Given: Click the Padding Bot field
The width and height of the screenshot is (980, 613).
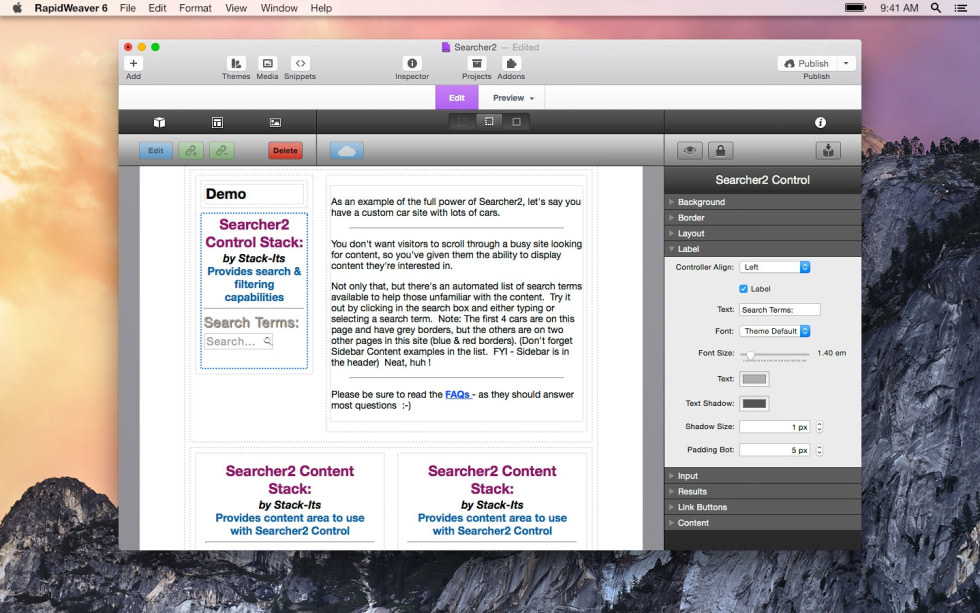Looking at the screenshot, I should (x=774, y=450).
